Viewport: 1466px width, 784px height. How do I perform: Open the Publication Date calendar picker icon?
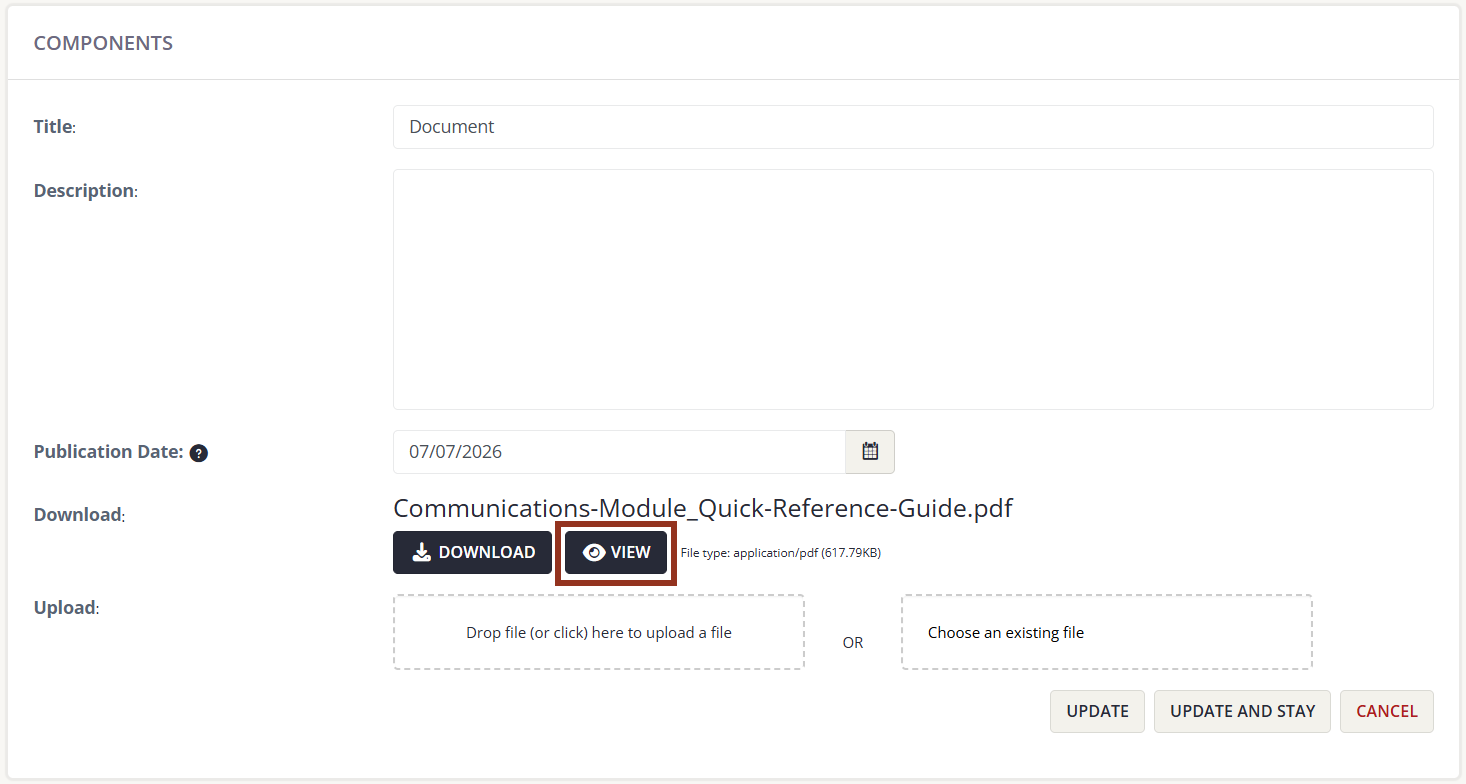(870, 452)
